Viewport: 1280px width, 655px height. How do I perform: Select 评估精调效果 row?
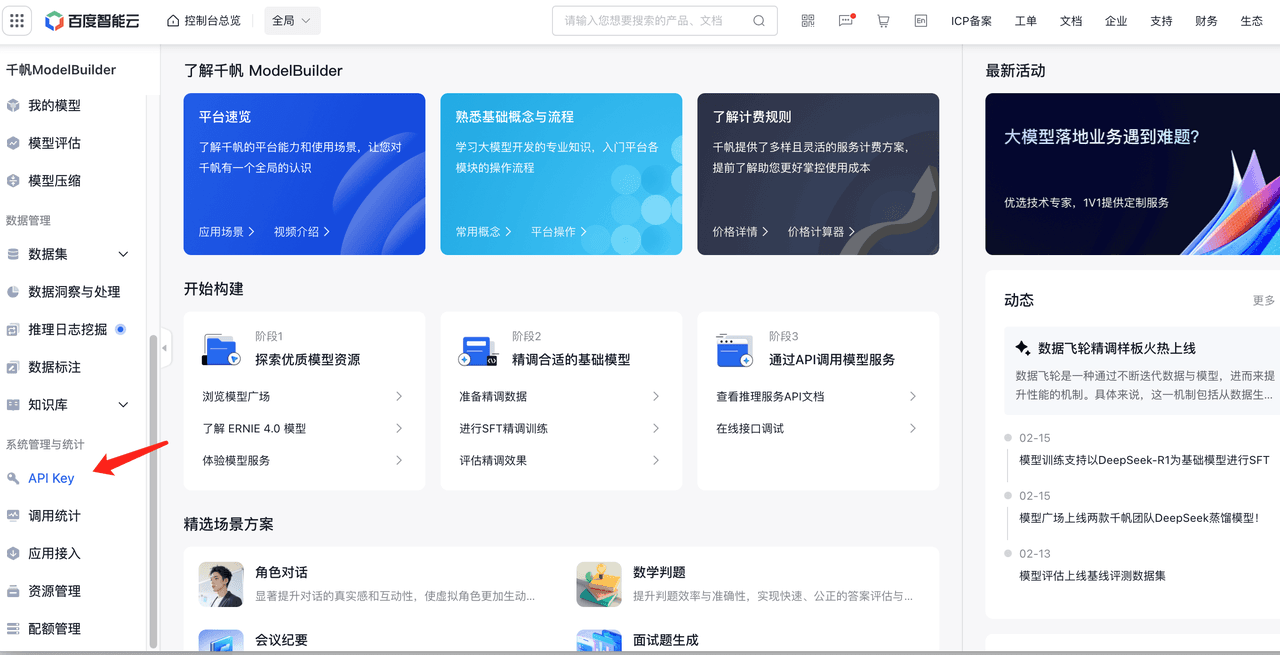click(560, 460)
